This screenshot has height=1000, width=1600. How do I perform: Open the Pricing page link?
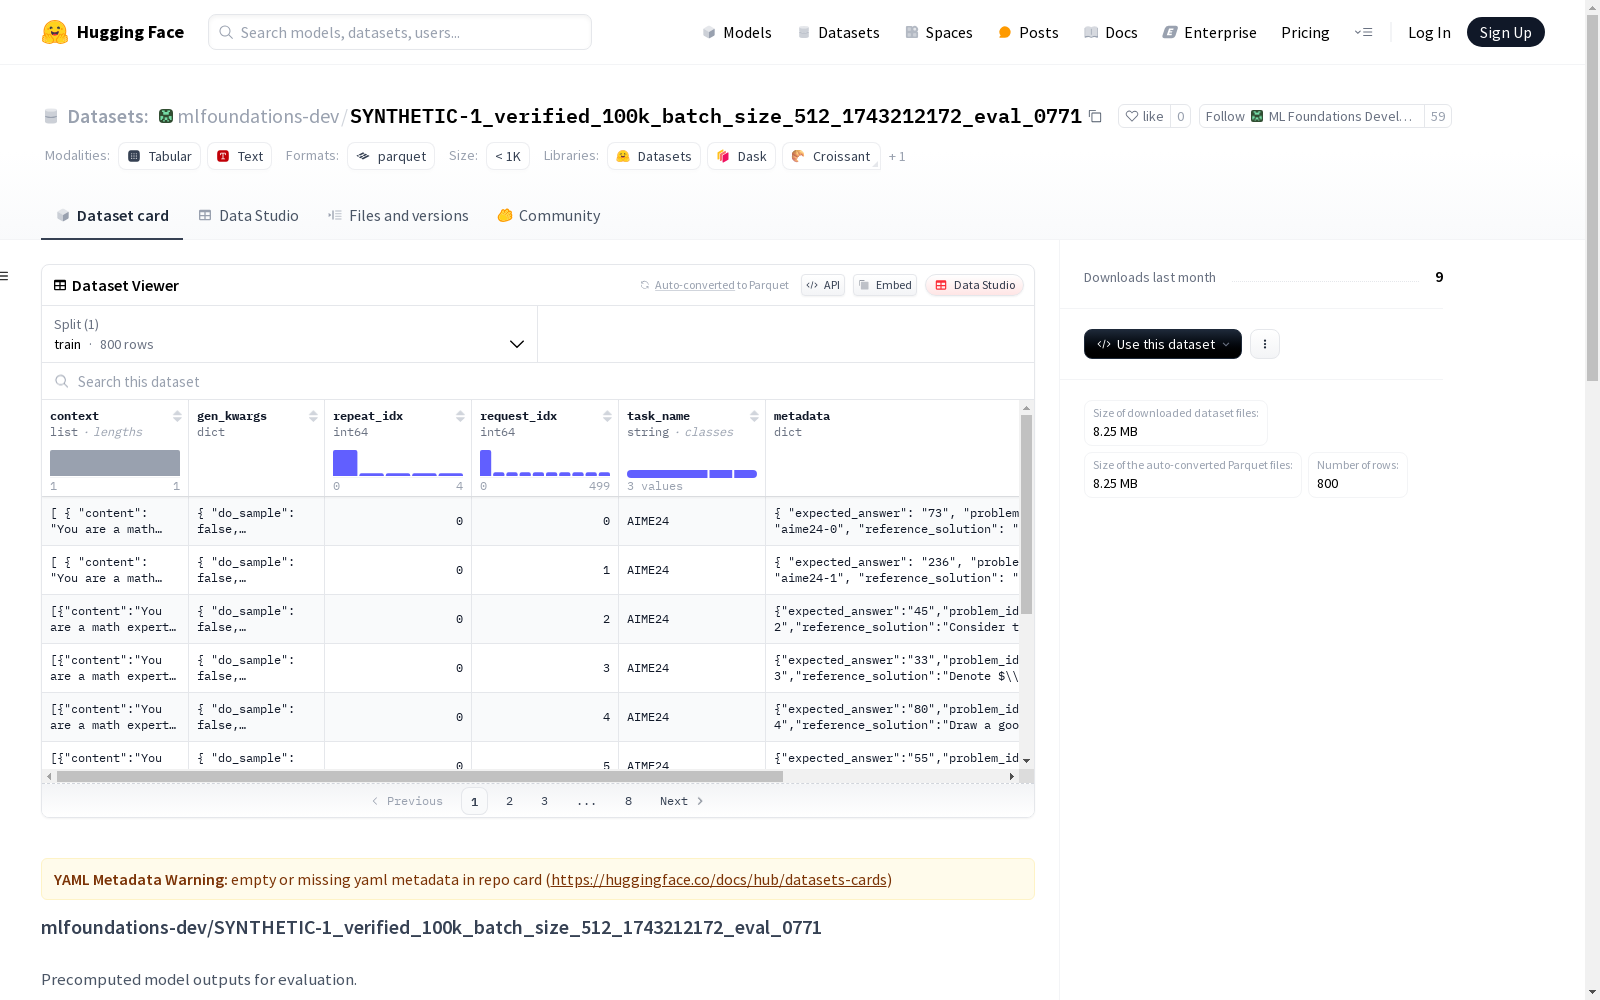(1305, 32)
